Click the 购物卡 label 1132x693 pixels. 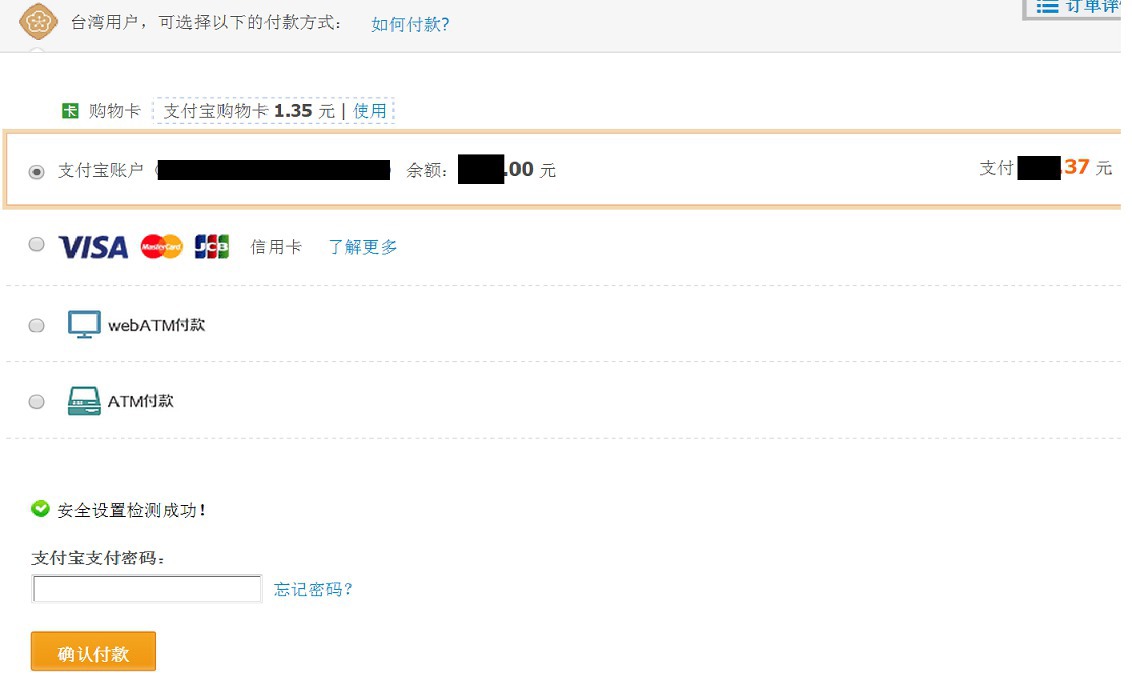[114, 110]
